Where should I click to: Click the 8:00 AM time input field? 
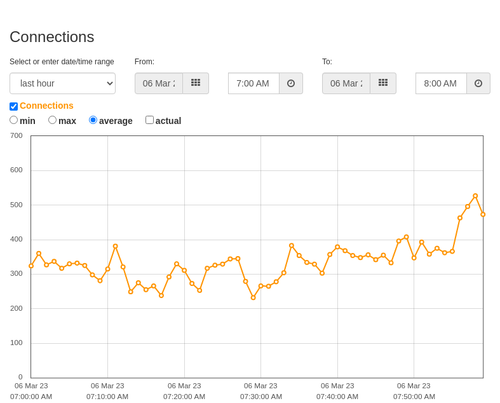(441, 83)
